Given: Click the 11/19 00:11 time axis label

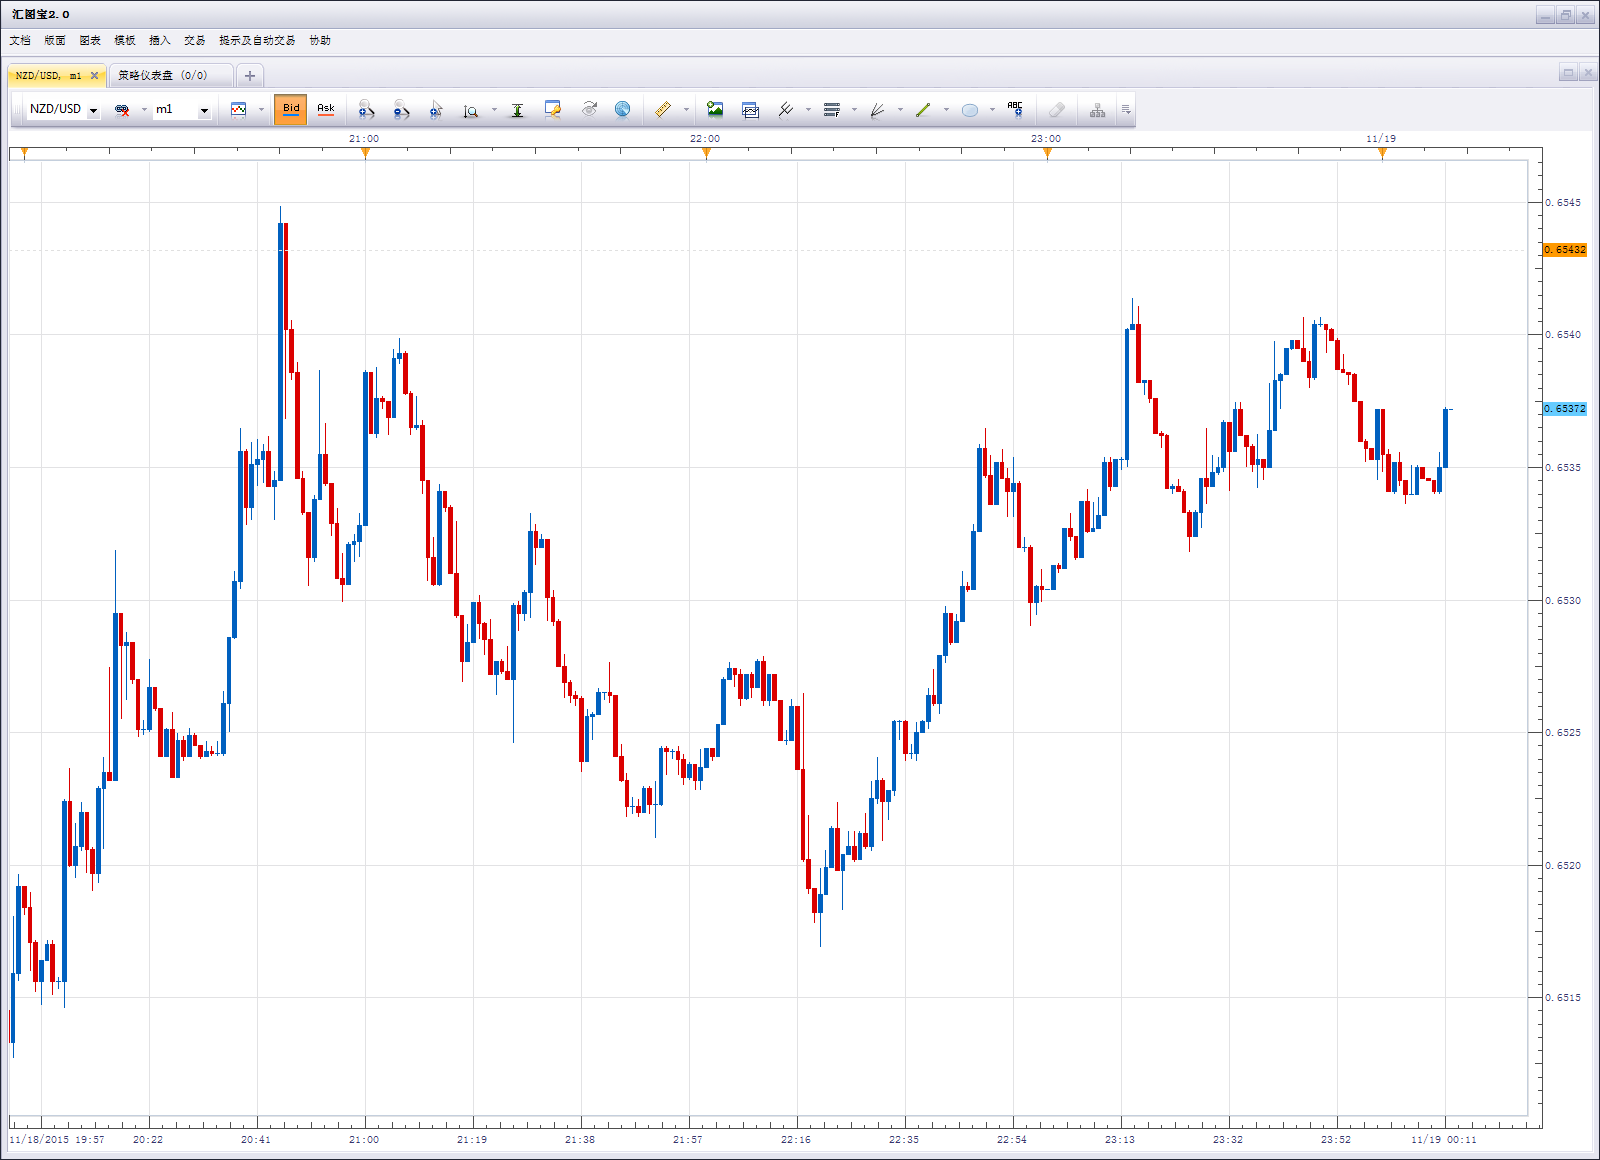Looking at the screenshot, I should coord(1444,1140).
